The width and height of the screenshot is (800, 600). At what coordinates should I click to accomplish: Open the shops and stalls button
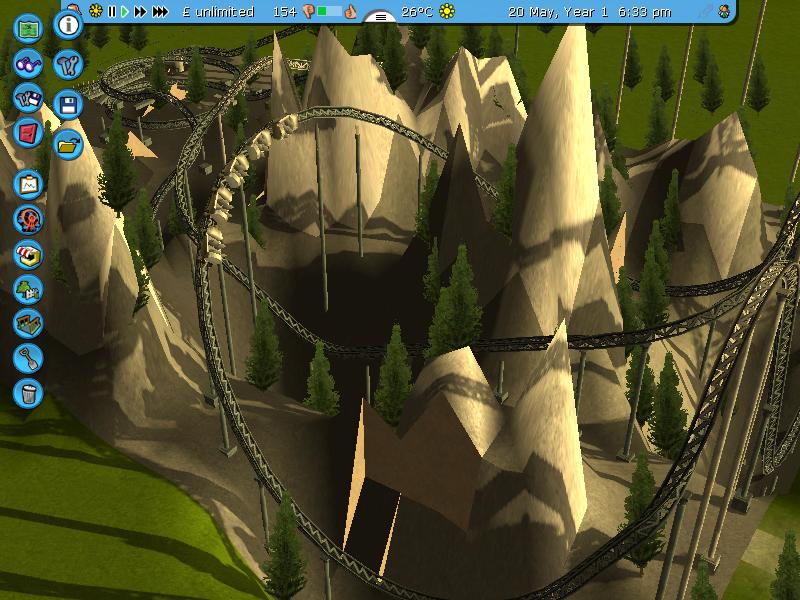(x=28, y=254)
